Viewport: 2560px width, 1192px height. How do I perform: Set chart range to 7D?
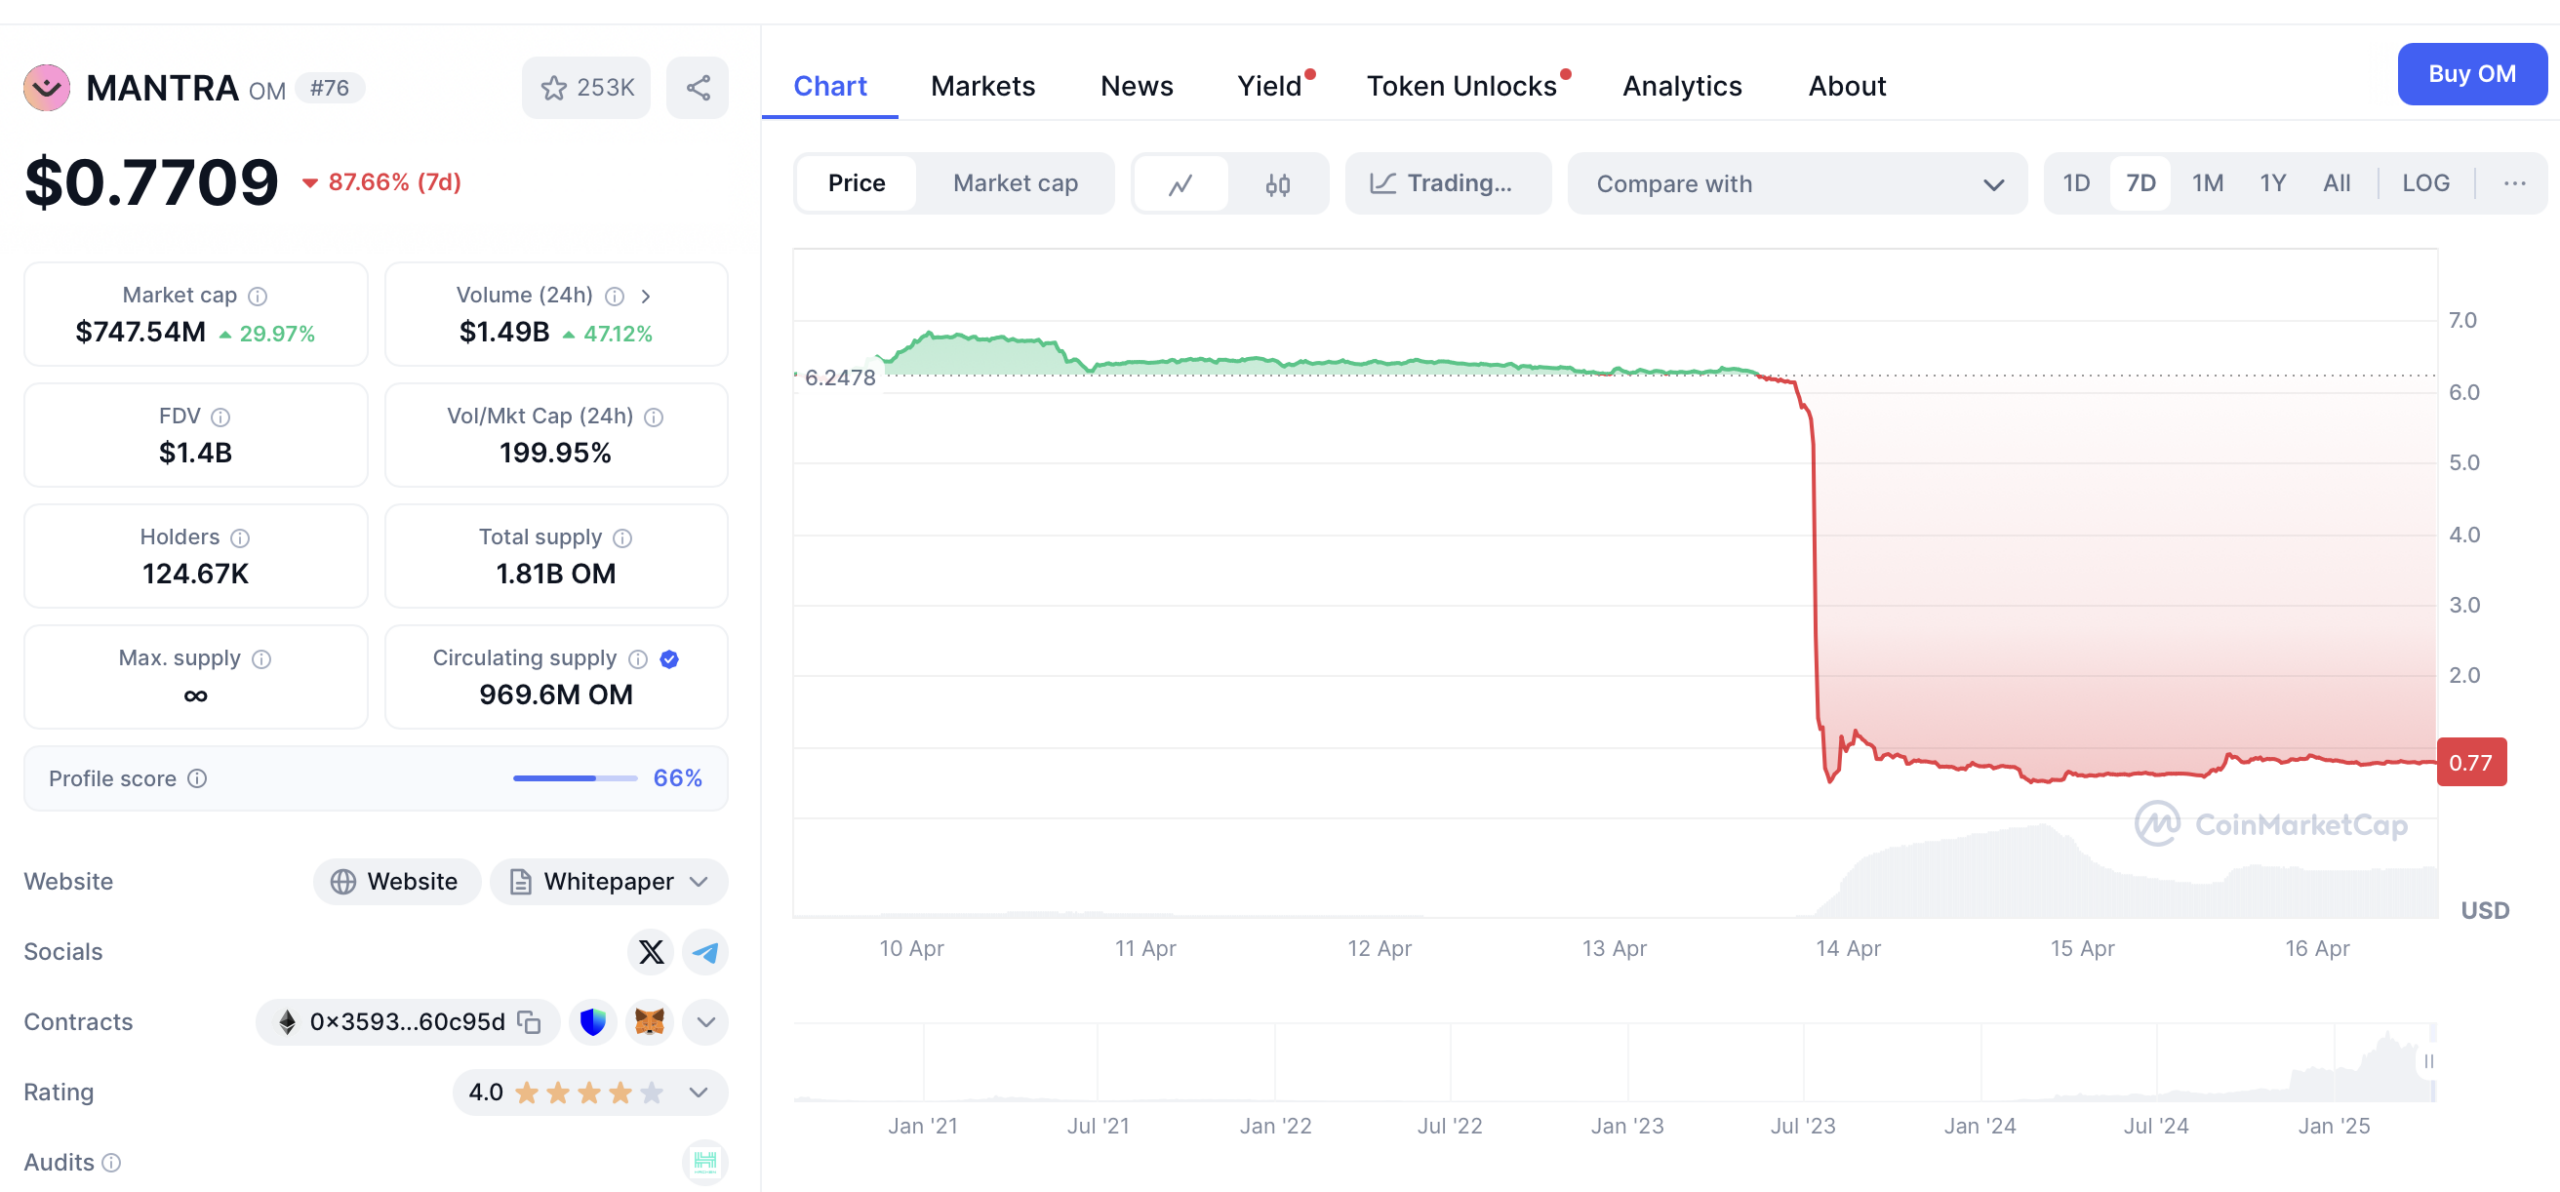(x=2140, y=183)
